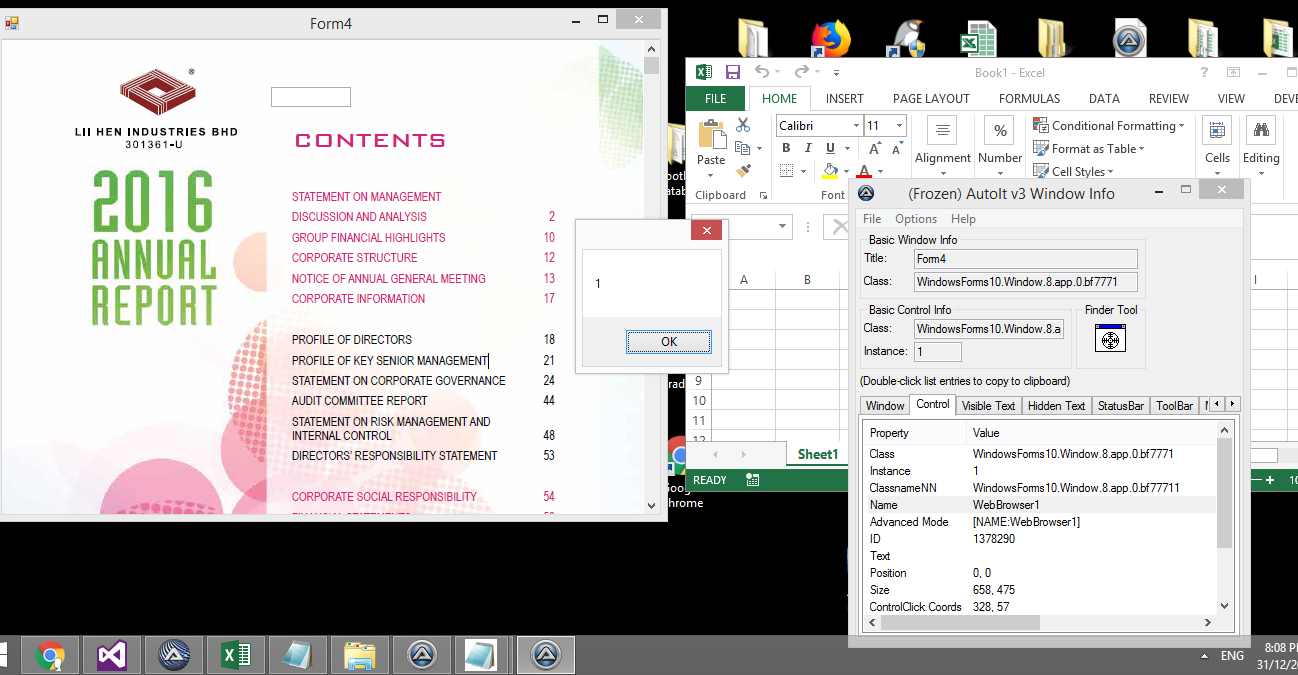Select the Format Painter brush in Excel
The width and height of the screenshot is (1298, 675).
coord(743,171)
